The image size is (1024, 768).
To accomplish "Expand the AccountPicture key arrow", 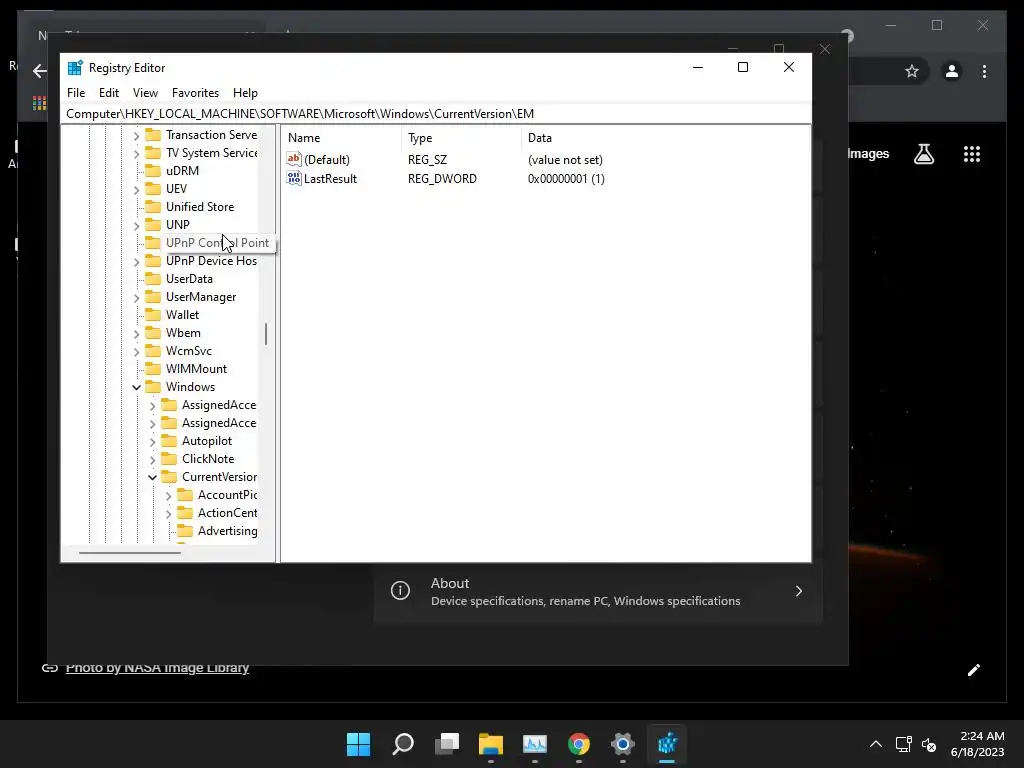I will 168,496.
